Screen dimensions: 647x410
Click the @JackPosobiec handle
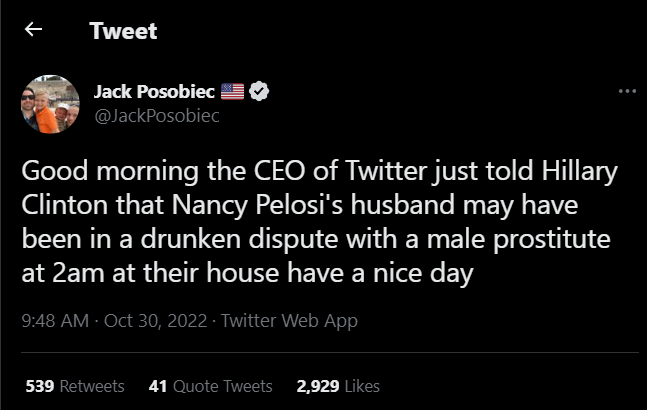click(156, 115)
